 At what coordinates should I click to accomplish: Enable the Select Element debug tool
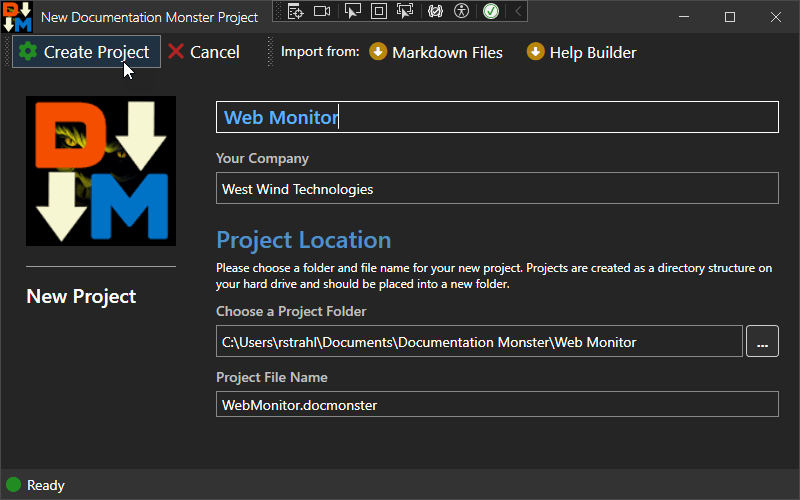tap(353, 11)
